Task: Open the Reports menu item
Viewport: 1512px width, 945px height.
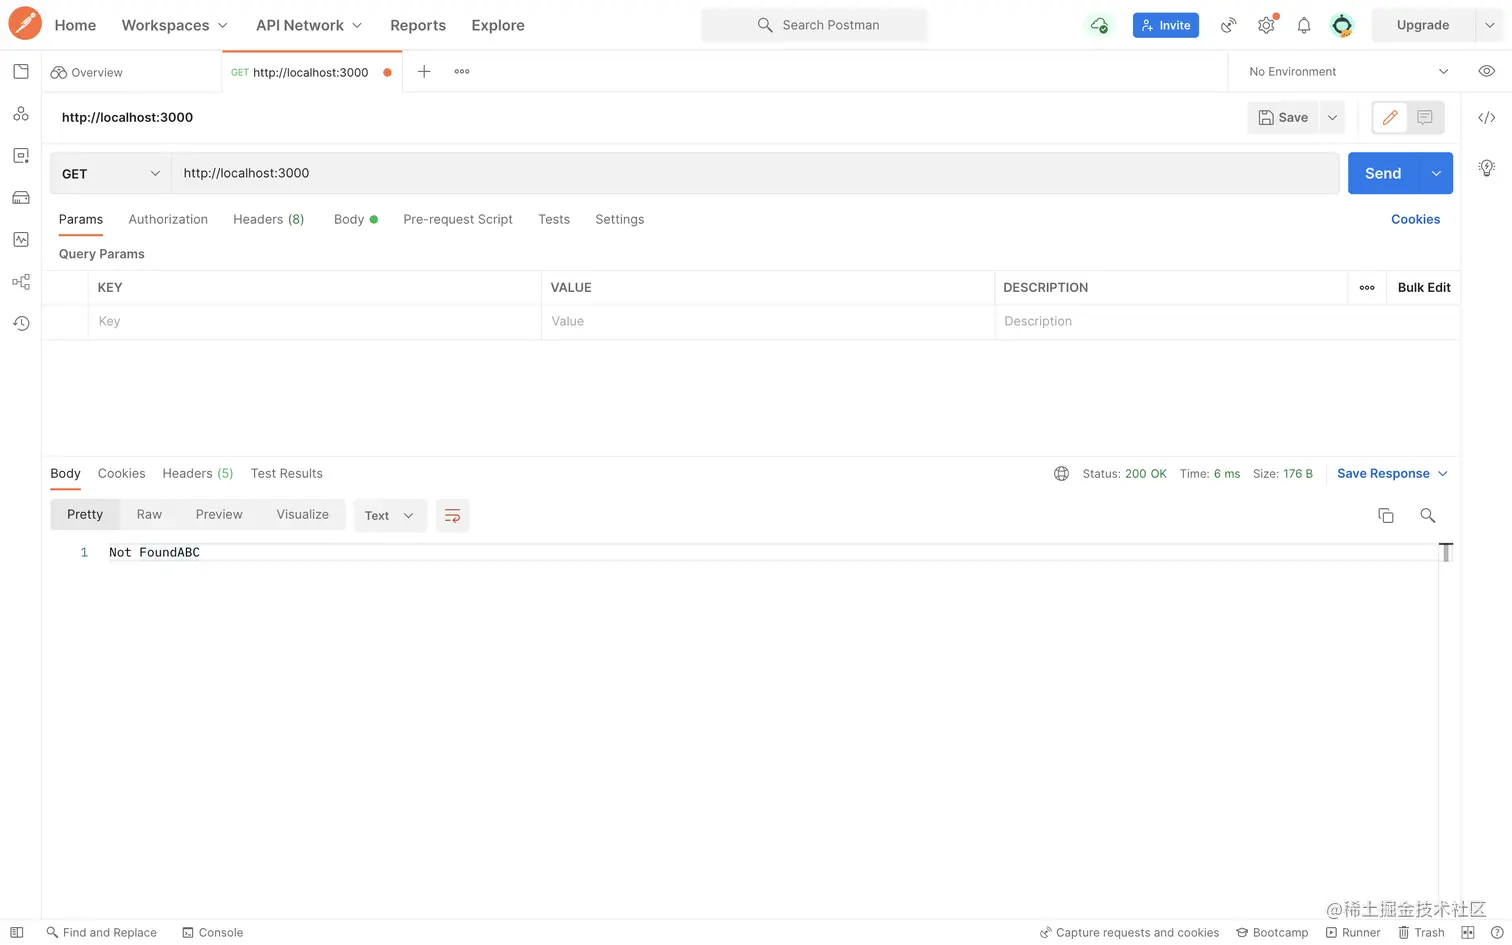Action: pyautogui.click(x=418, y=25)
